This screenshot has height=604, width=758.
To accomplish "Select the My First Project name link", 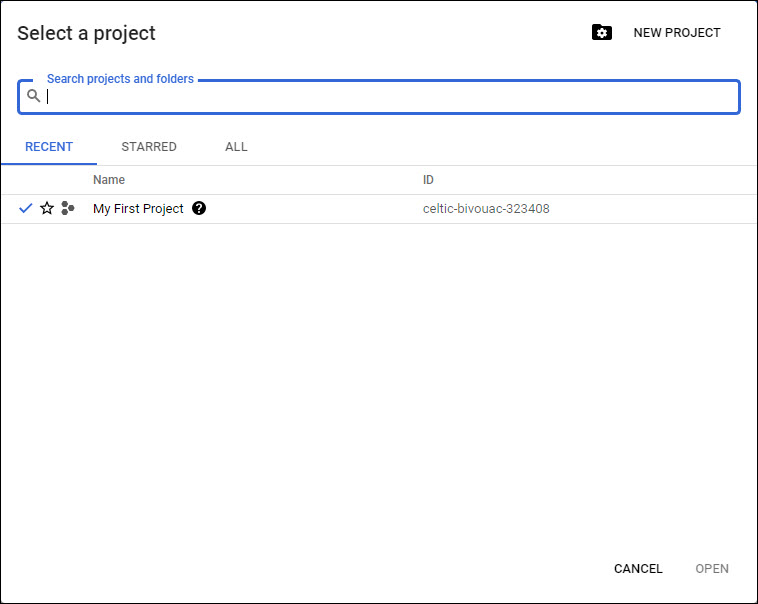I will point(138,209).
